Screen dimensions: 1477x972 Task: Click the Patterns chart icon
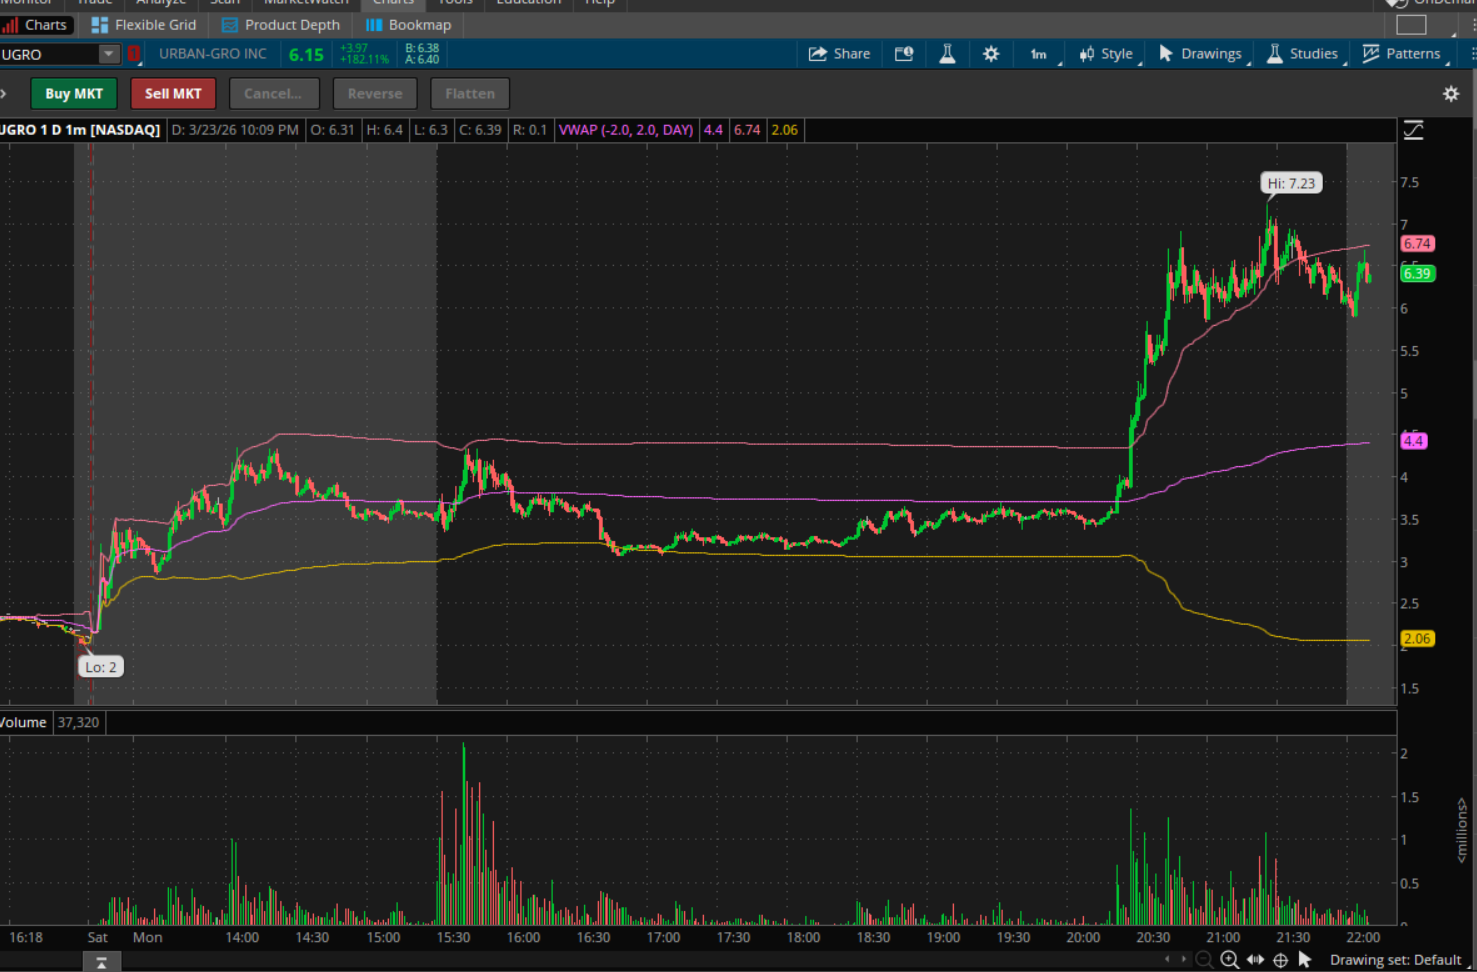(x=1371, y=53)
